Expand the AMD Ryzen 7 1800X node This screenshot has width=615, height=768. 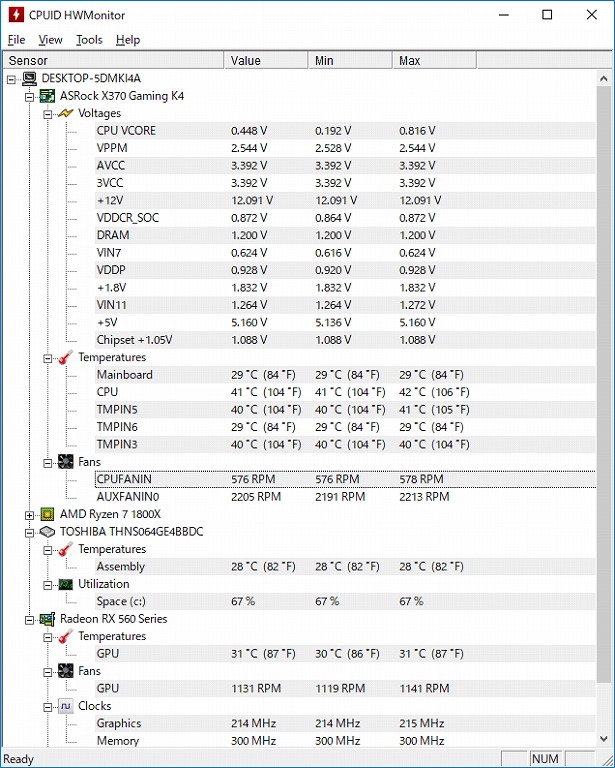[x=30, y=514]
